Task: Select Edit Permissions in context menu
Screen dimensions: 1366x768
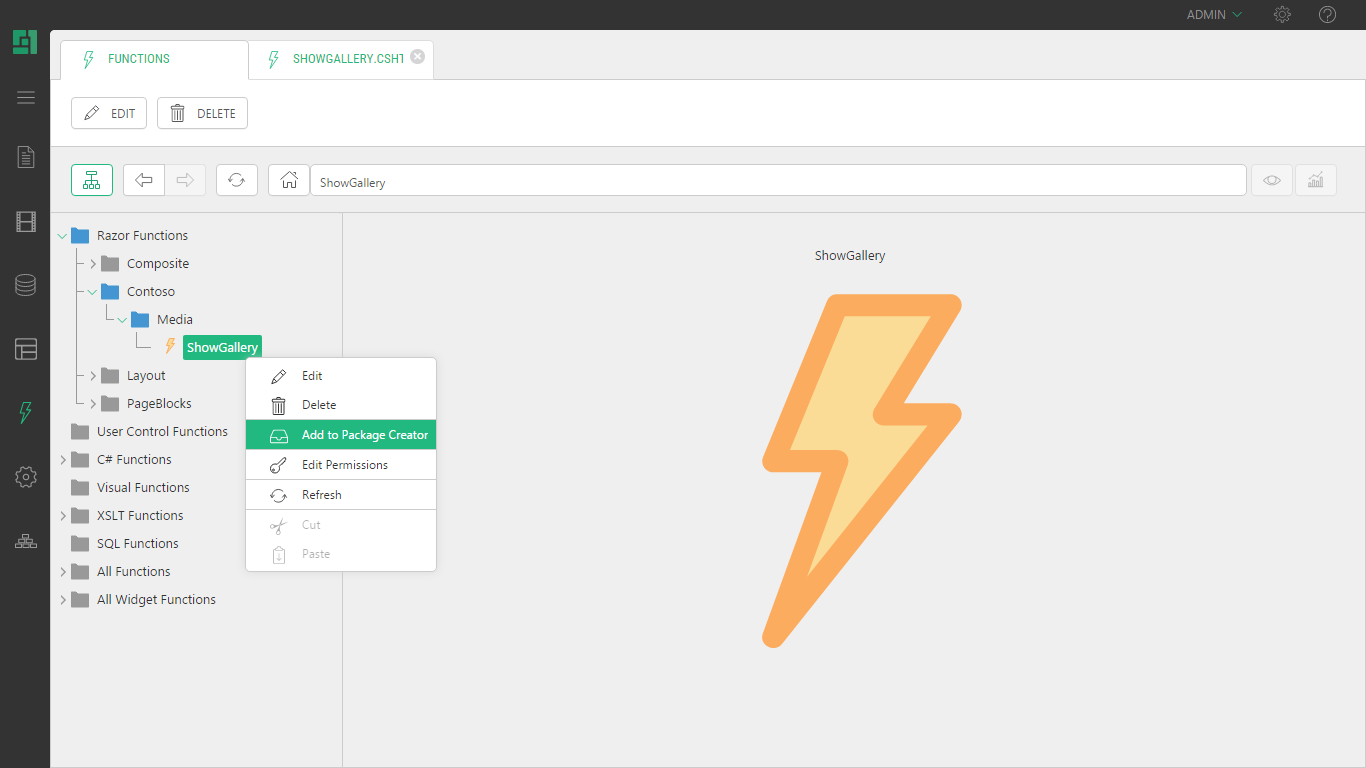Action: tap(341, 465)
